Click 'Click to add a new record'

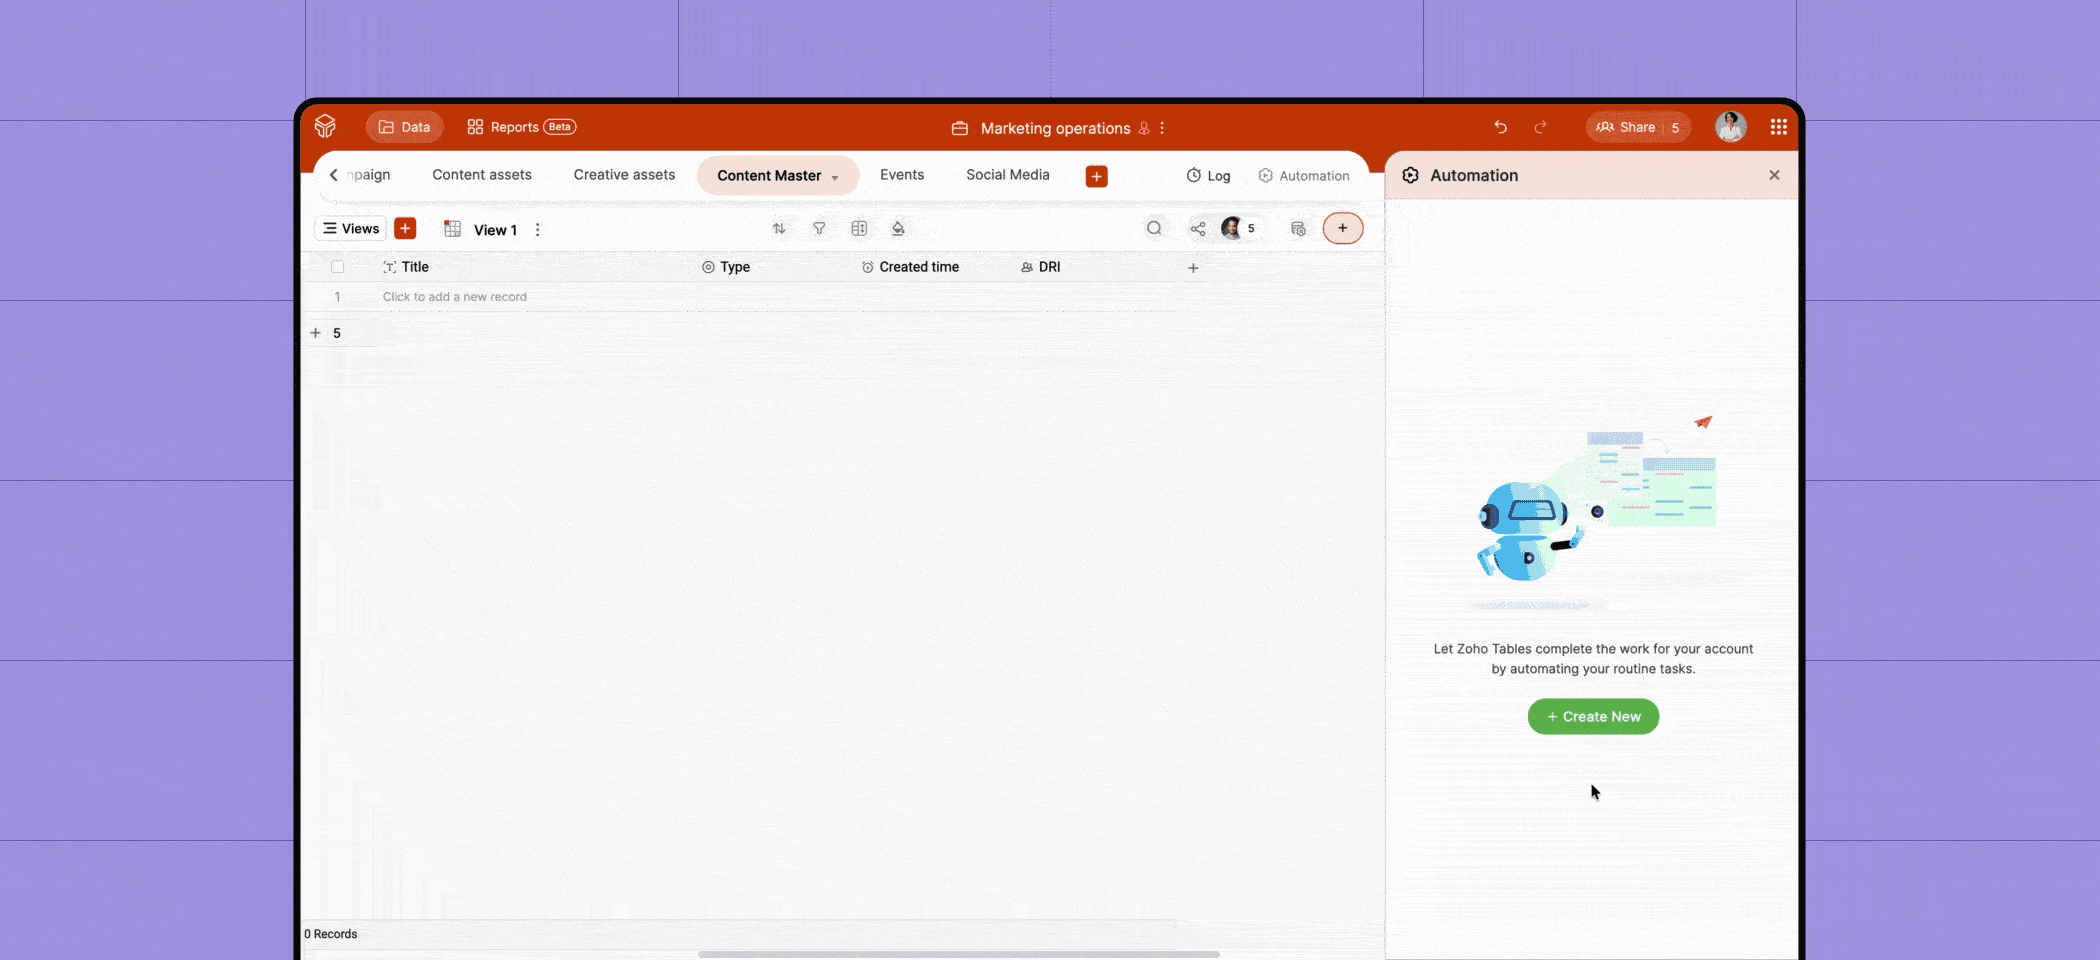(454, 296)
